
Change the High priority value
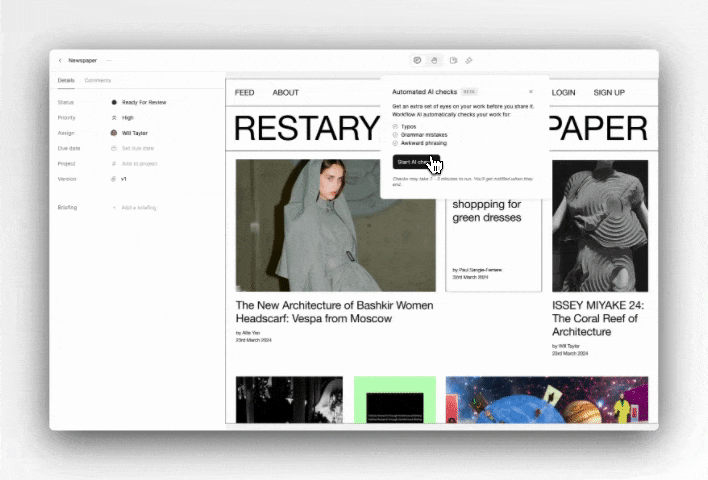tap(123, 118)
